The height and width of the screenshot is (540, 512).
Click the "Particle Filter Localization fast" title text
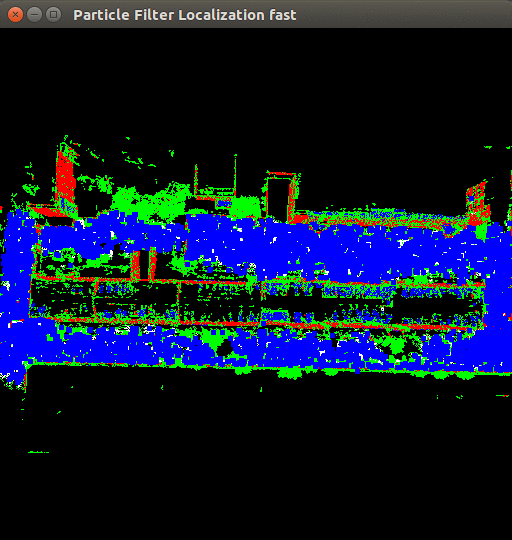pos(185,15)
